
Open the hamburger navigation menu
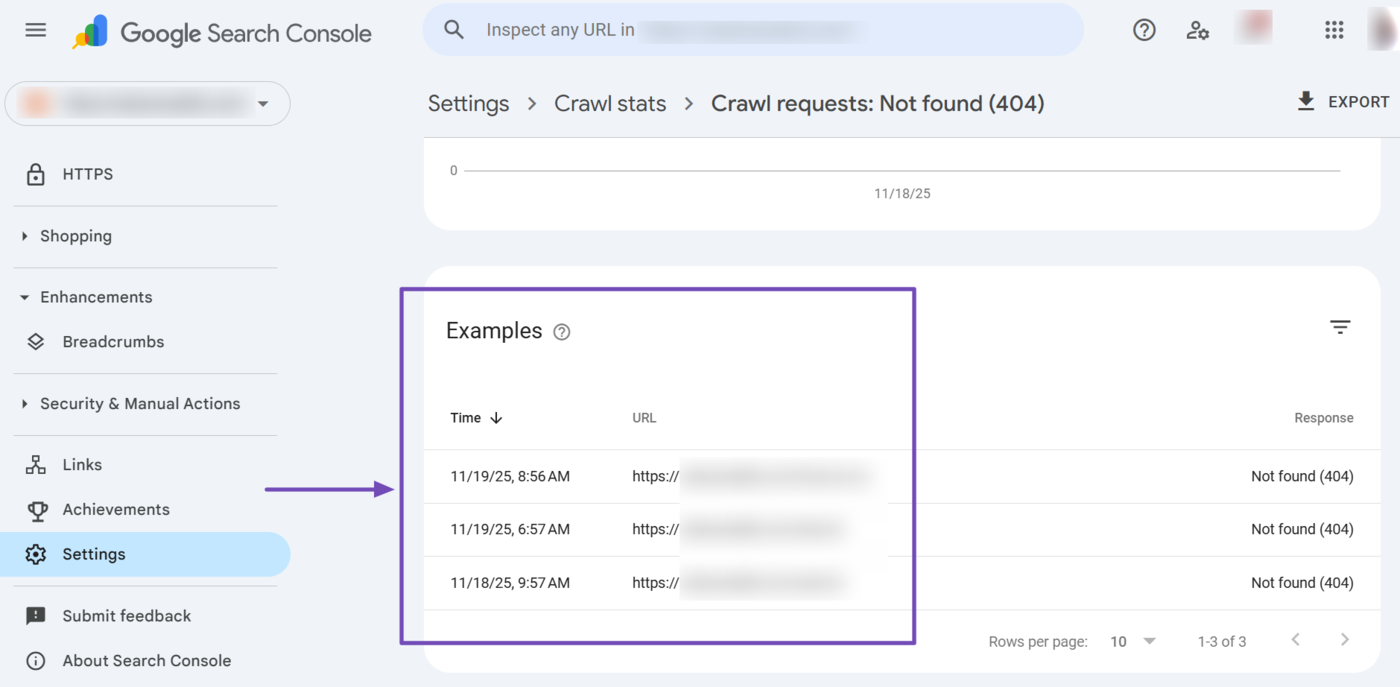tap(35, 30)
